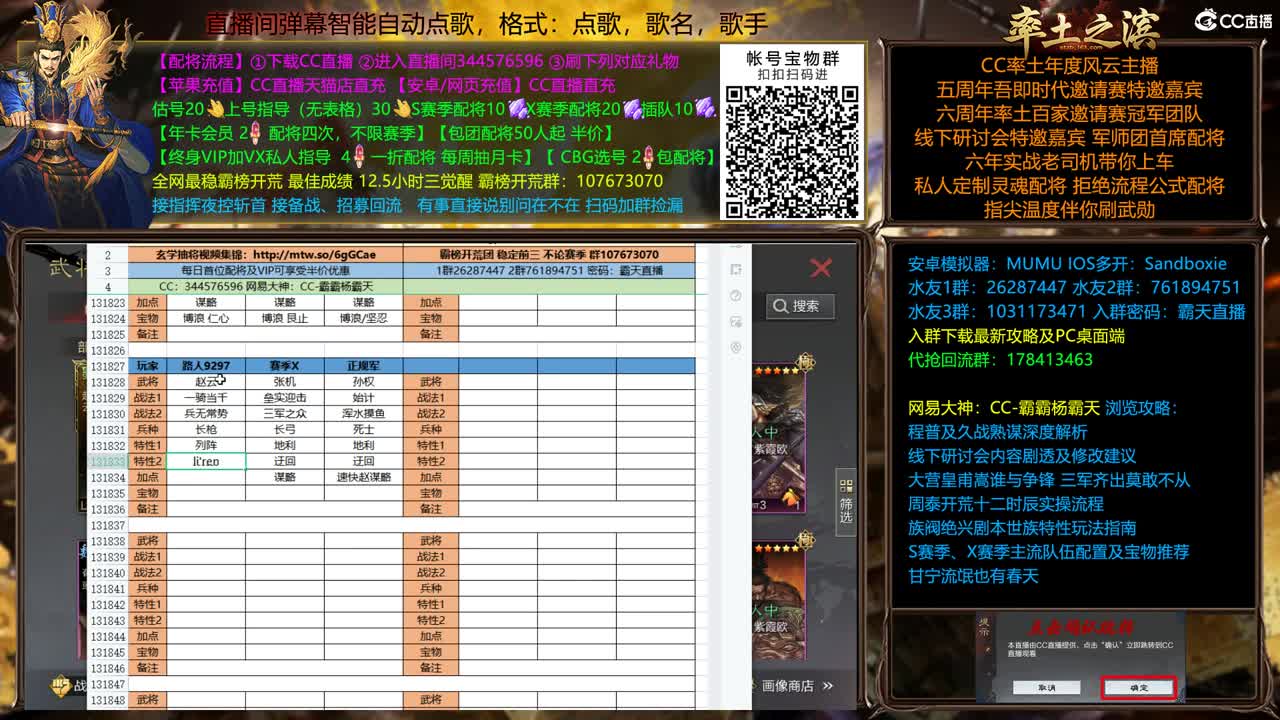Select the 浑水摸鱼 cell
Screen dimensions: 1280x720
pos(363,414)
